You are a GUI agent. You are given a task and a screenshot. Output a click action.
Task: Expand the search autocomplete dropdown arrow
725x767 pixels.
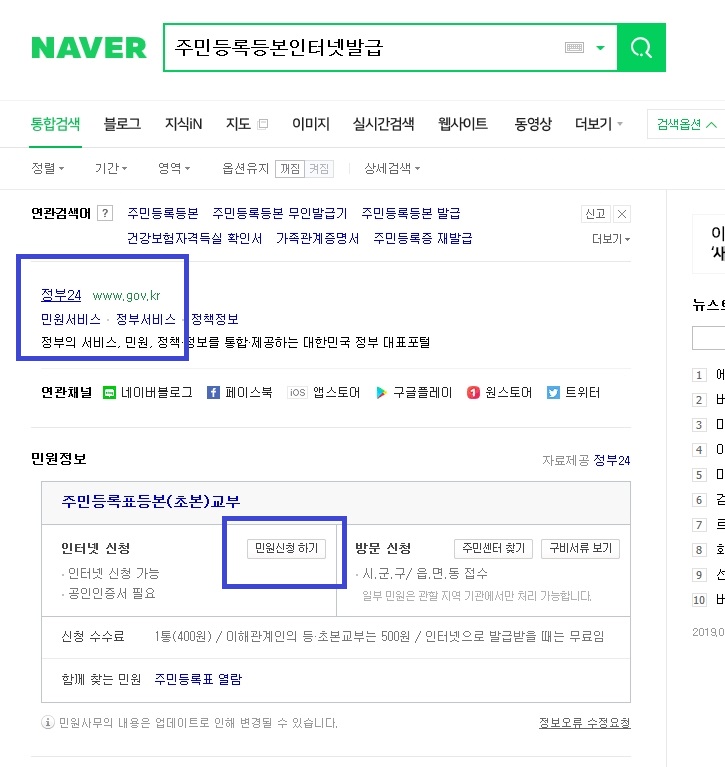[x=600, y=48]
